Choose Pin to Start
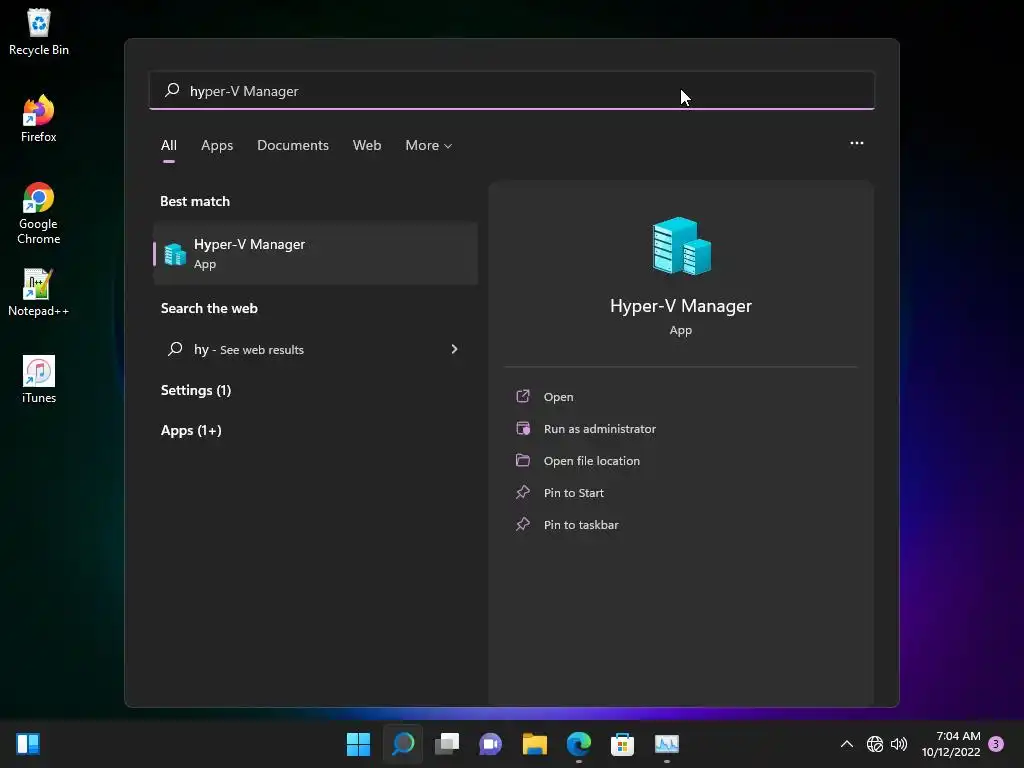 click(x=573, y=492)
